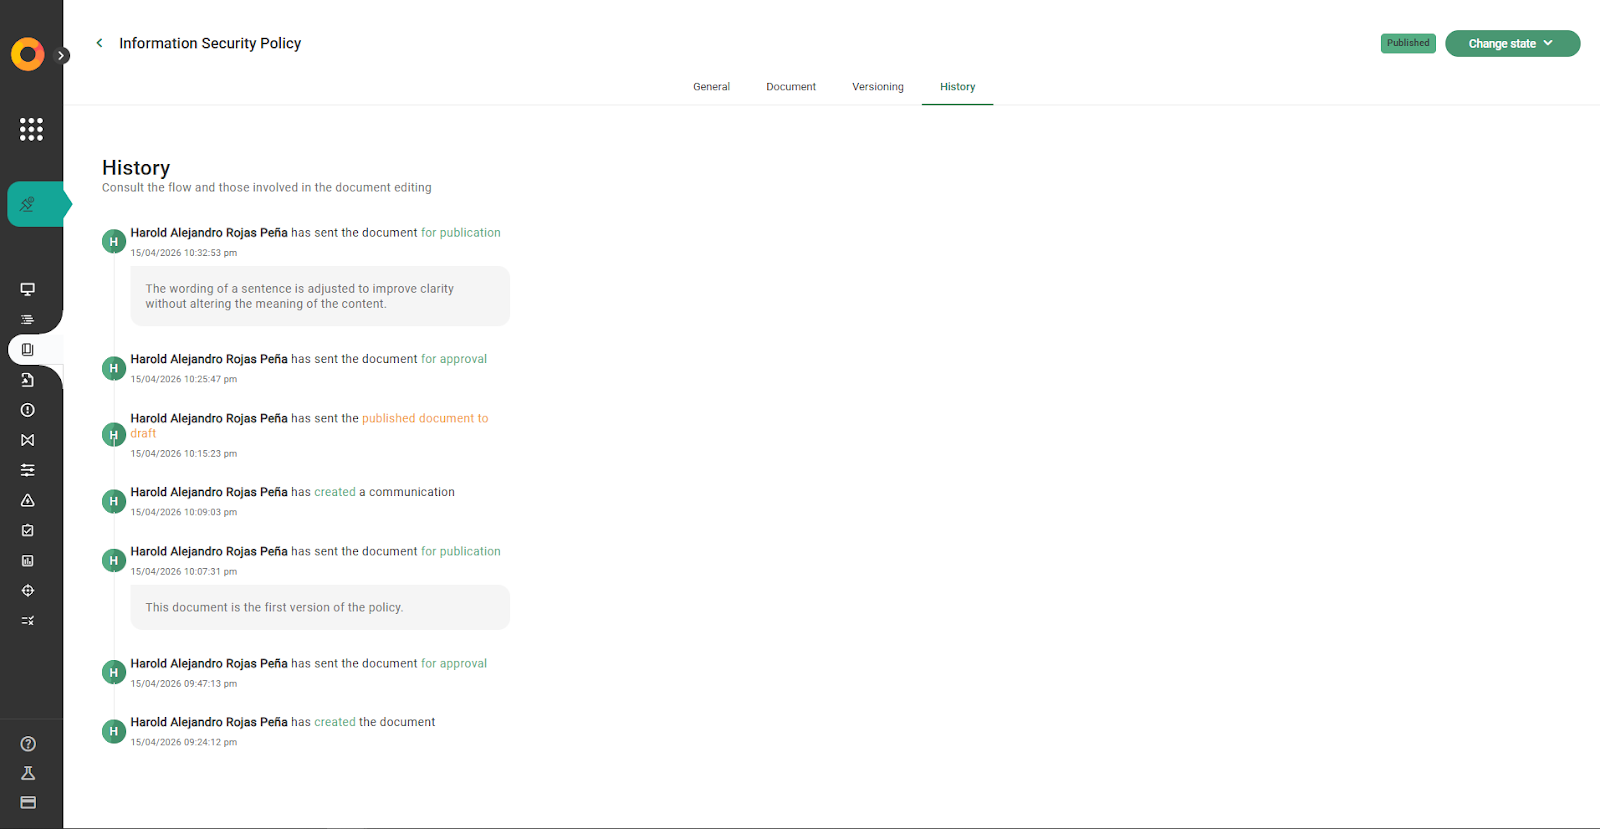
Task: Click the green Published status badge
Action: pos(1407,43)
